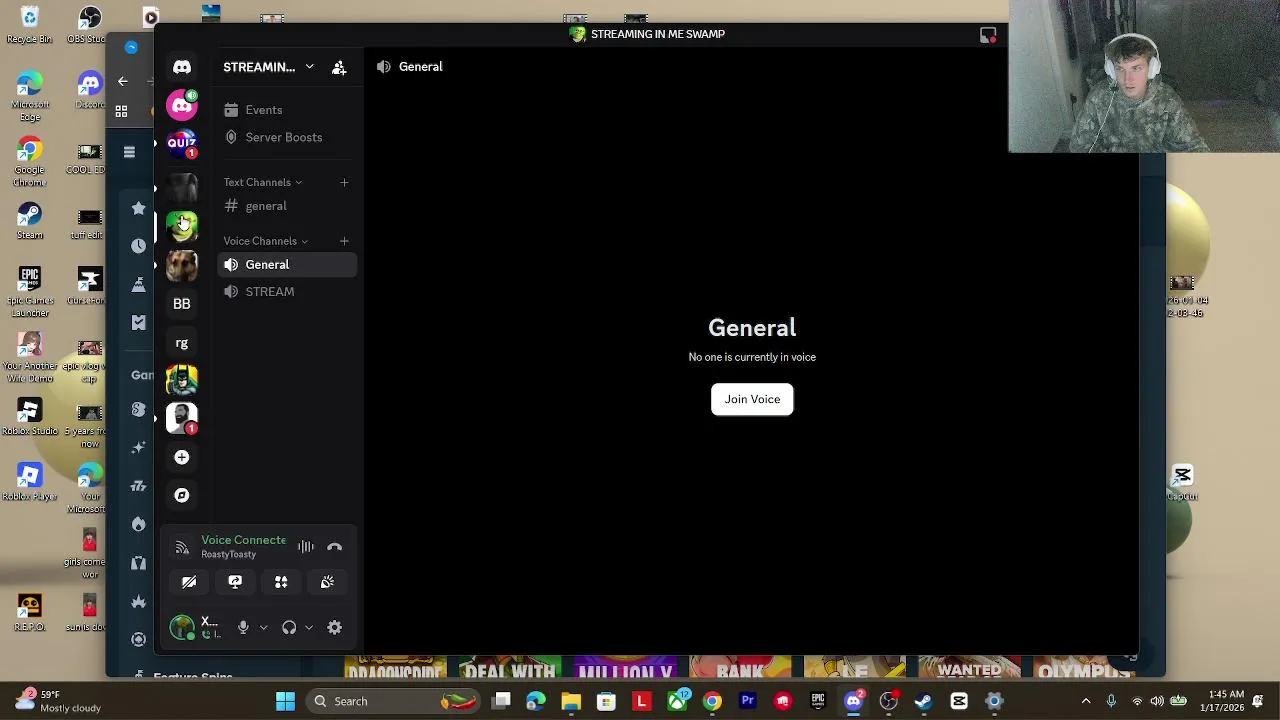
Task: Deafen with the headphones icon
Action: point(289,628)
